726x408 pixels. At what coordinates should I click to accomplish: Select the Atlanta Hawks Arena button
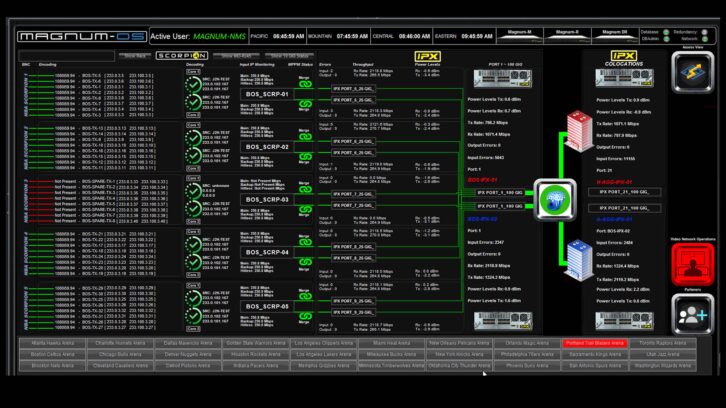coord(52,343)
